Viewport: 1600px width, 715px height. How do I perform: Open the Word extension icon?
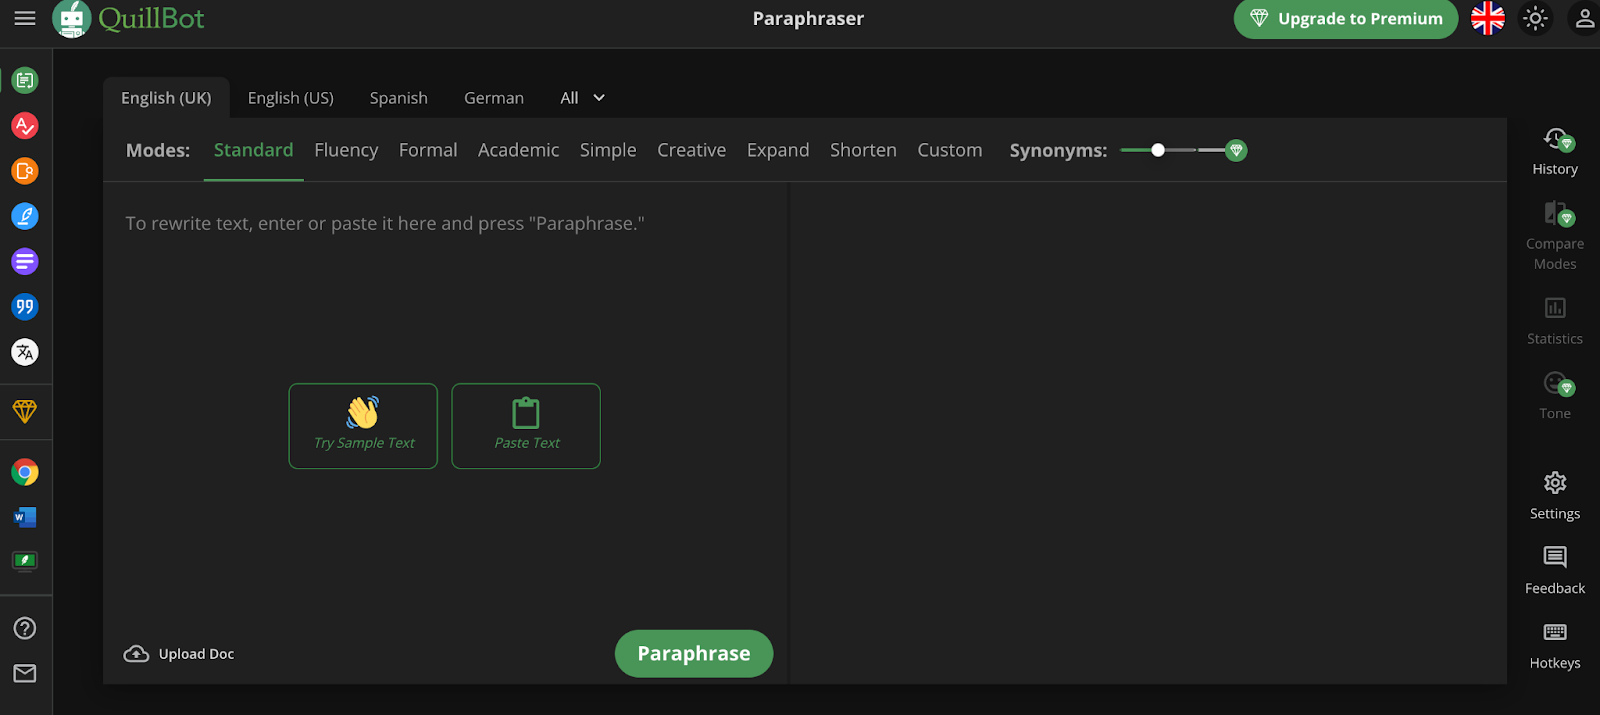pyautogui.click(x=25, y=517)
